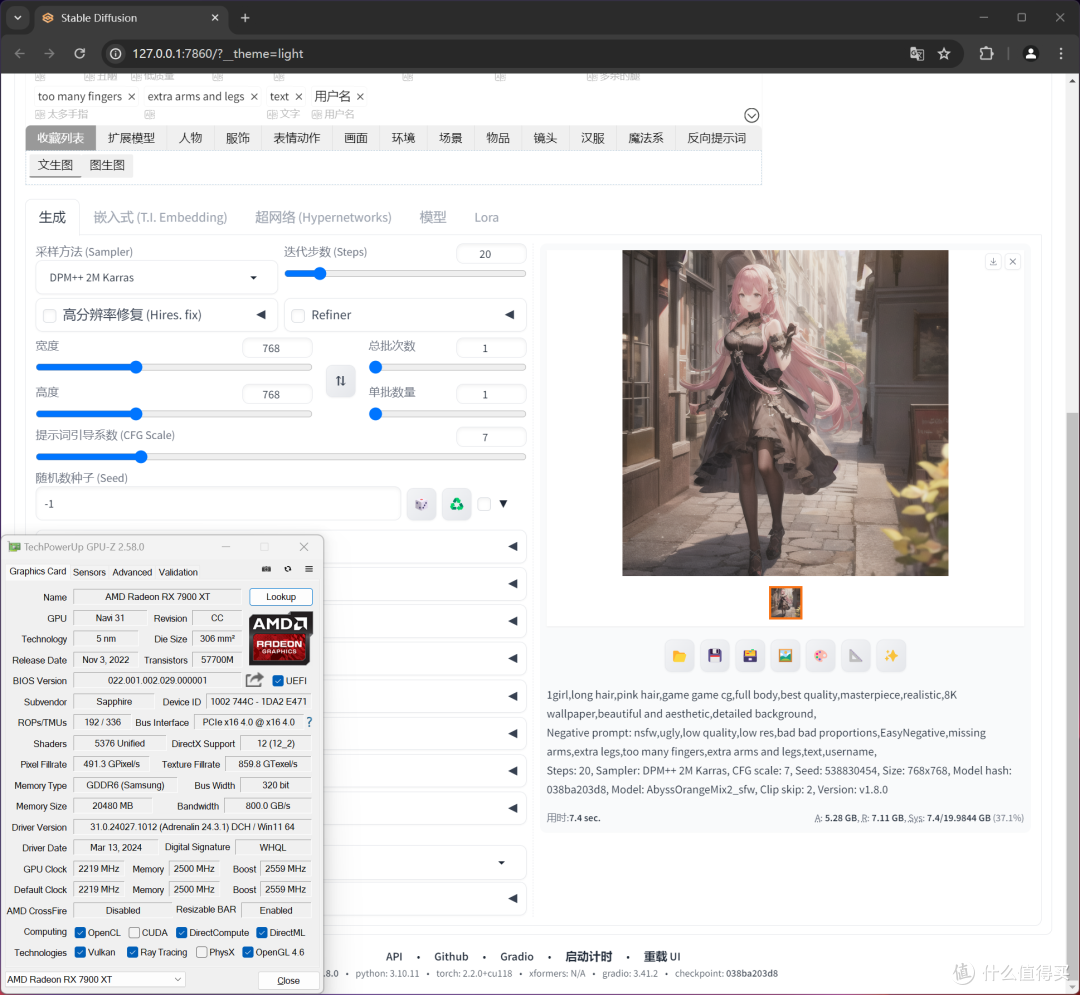The height and width of the screenshot is (995, 1080).
Task: Click the sparkle icon below generated image
Action: pyautogui.click(x=891, y=656)
